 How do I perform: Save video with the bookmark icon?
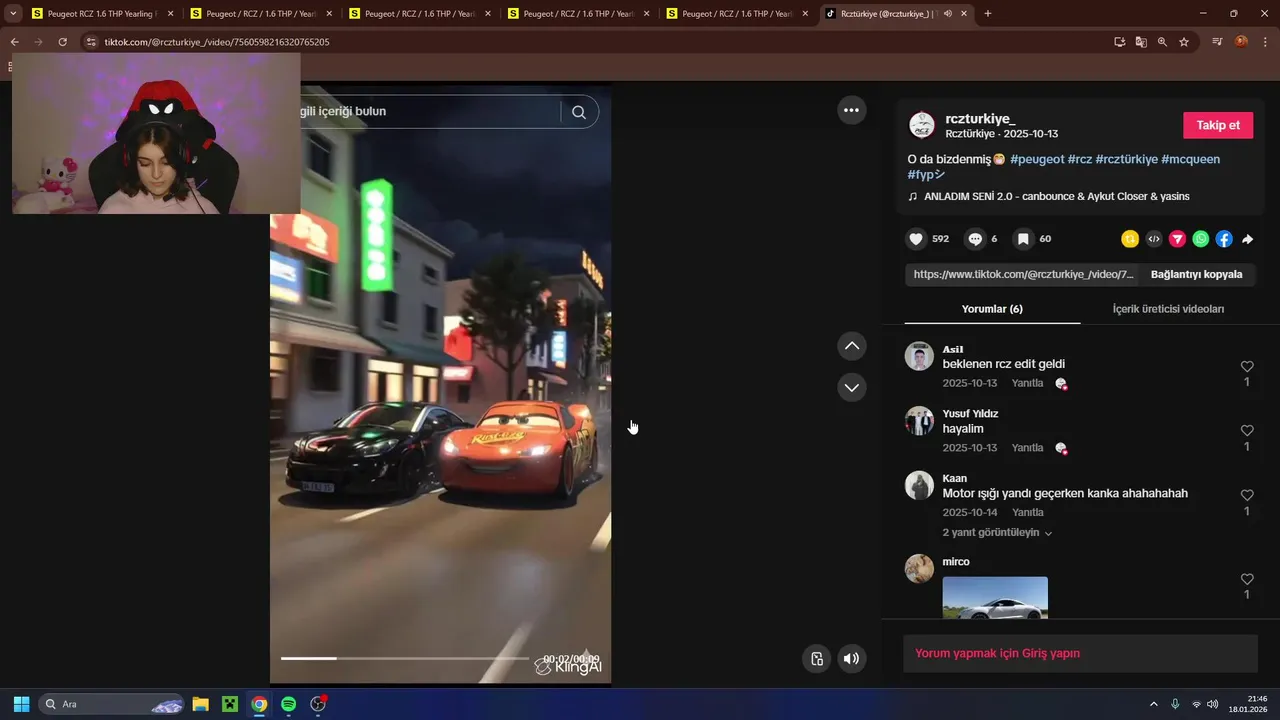[x=1023, y=239]
